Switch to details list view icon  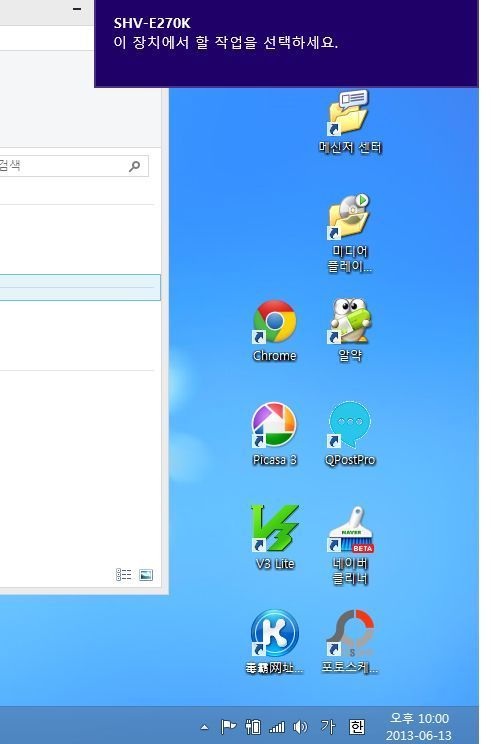pyautogui.click(x=123, y=575)
